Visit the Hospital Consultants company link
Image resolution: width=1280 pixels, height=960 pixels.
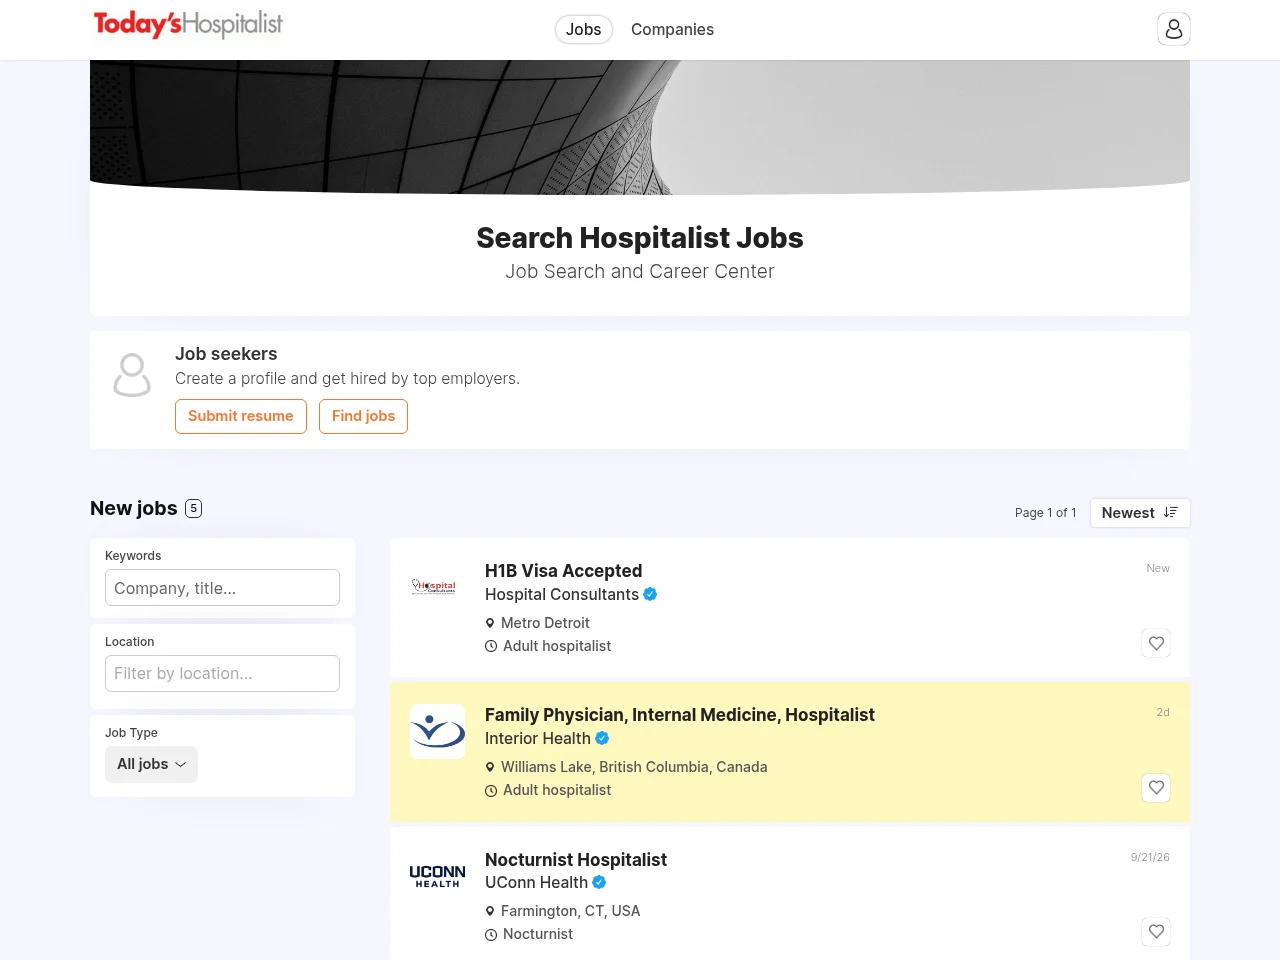click(x=562, y=594)
